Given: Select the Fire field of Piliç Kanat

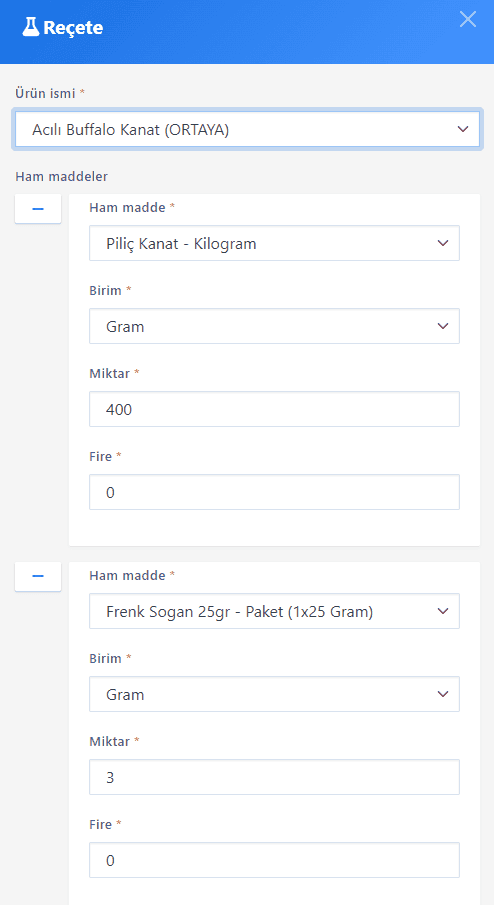Looking at the screenshot, I should (274, 492).
